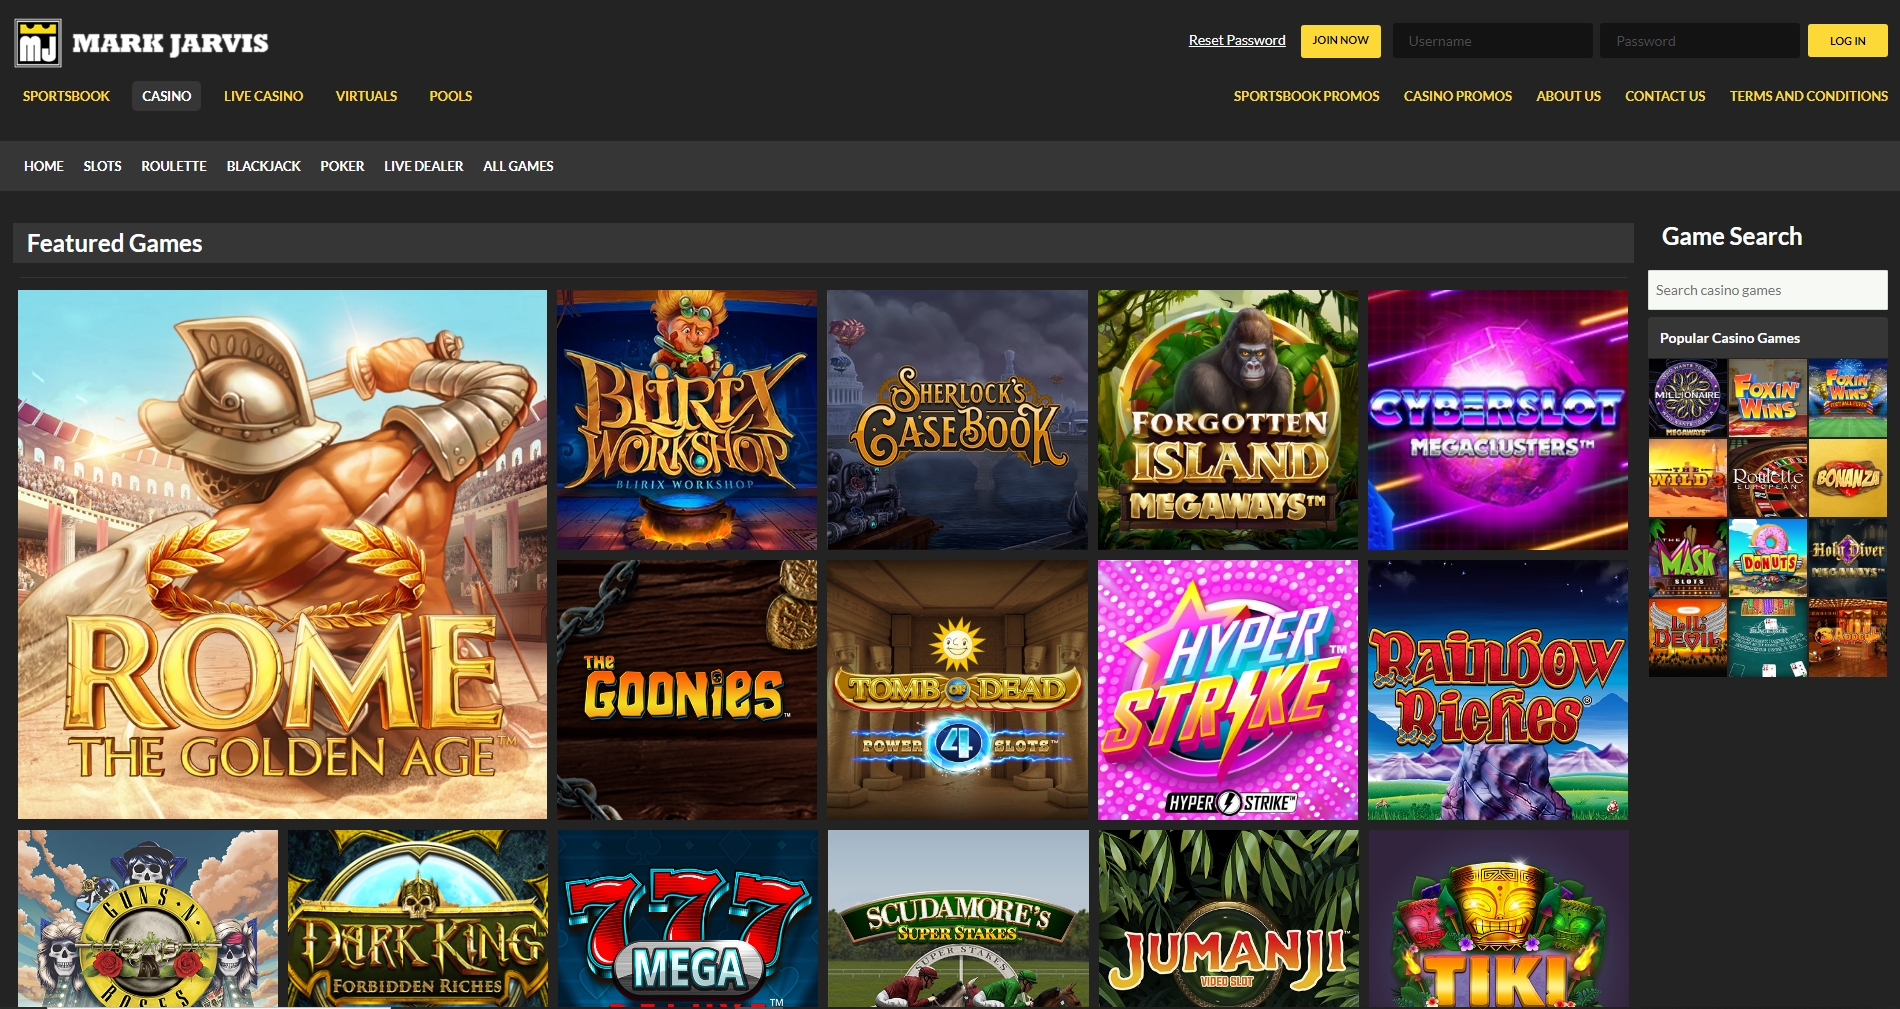The image size is (1900, 1009).
Task: Open the Contact Us page
Action: (x=1665, y=96)
